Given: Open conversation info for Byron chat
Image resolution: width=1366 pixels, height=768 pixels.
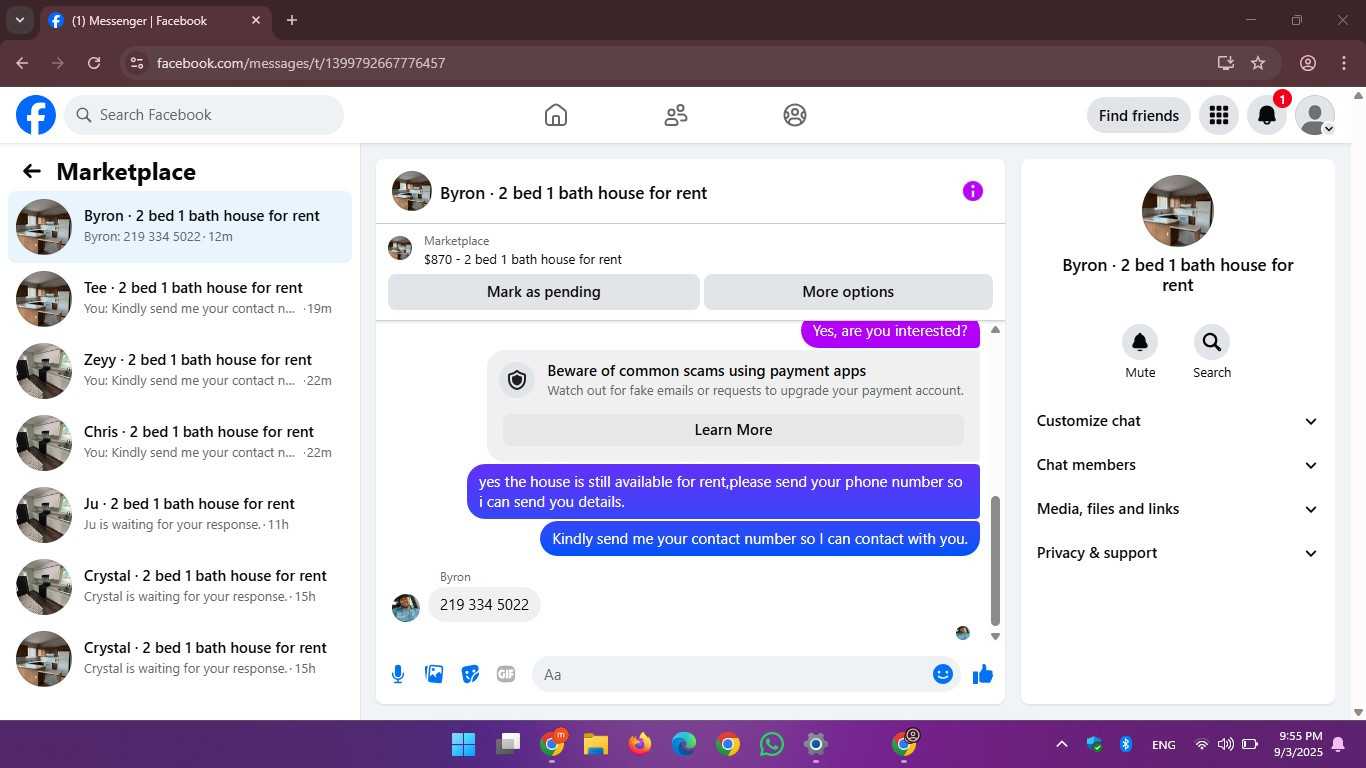Looking at the screenshot, I should pos(973,191).
